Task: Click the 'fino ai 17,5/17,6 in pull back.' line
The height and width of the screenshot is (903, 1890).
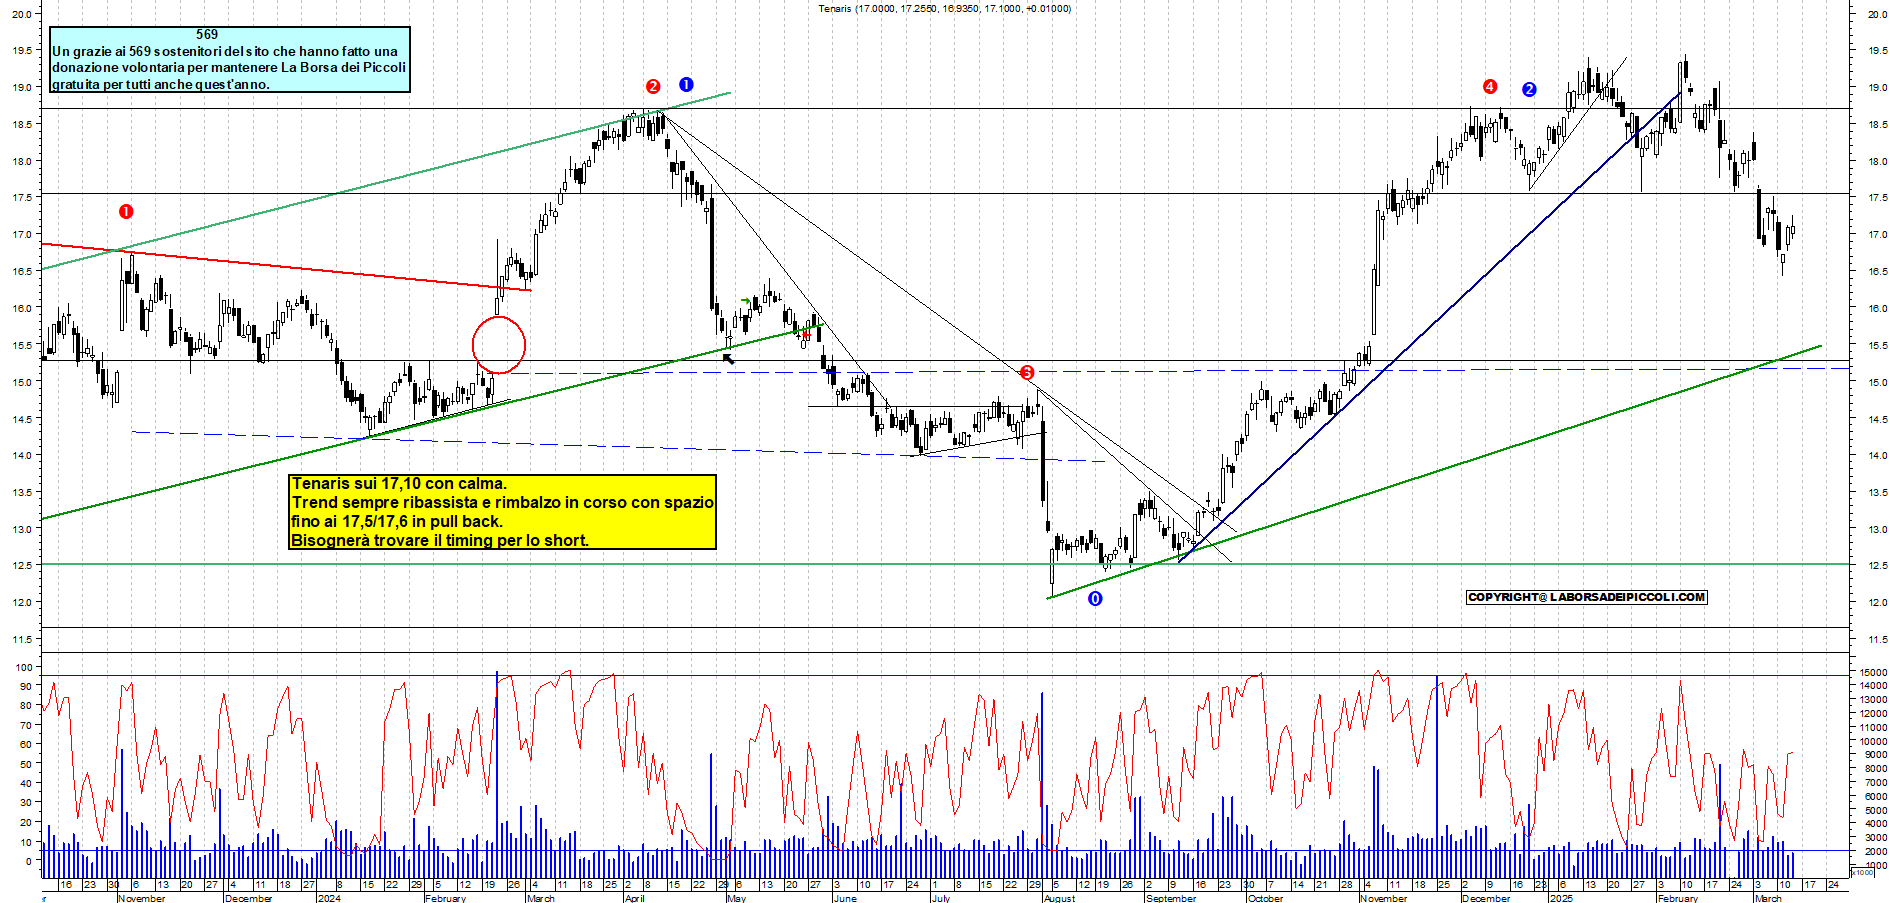Action: (397, 521)
